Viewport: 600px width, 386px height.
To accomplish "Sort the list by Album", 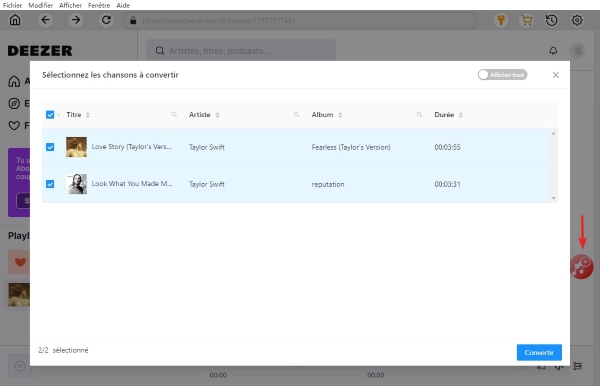I will click(x=340, y=115).
